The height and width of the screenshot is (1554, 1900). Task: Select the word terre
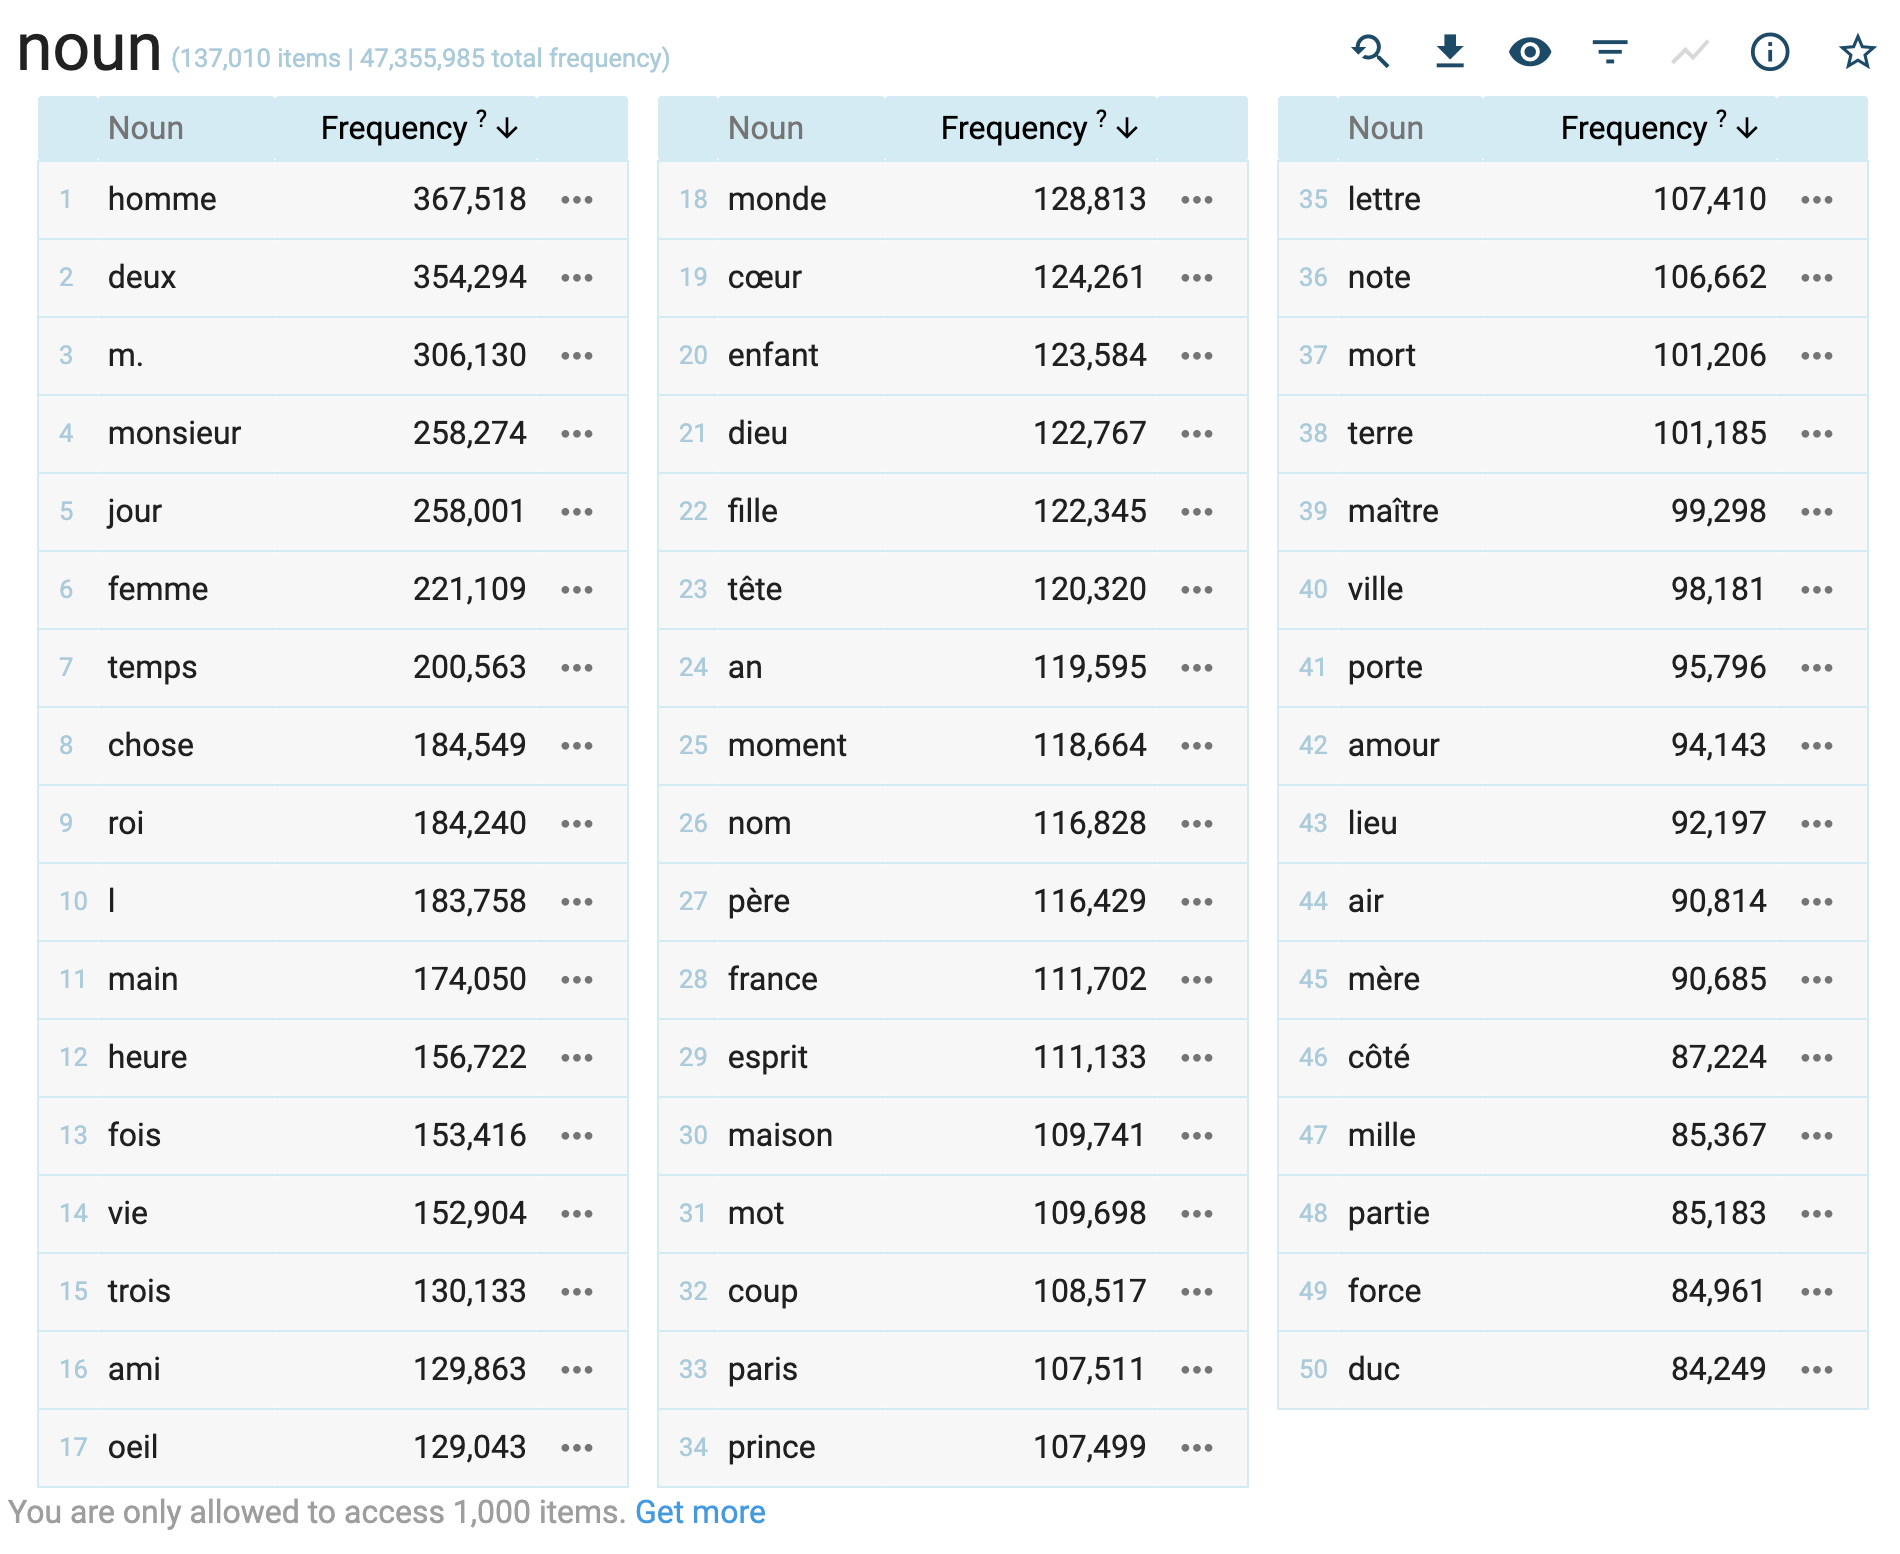point(1380,434)
